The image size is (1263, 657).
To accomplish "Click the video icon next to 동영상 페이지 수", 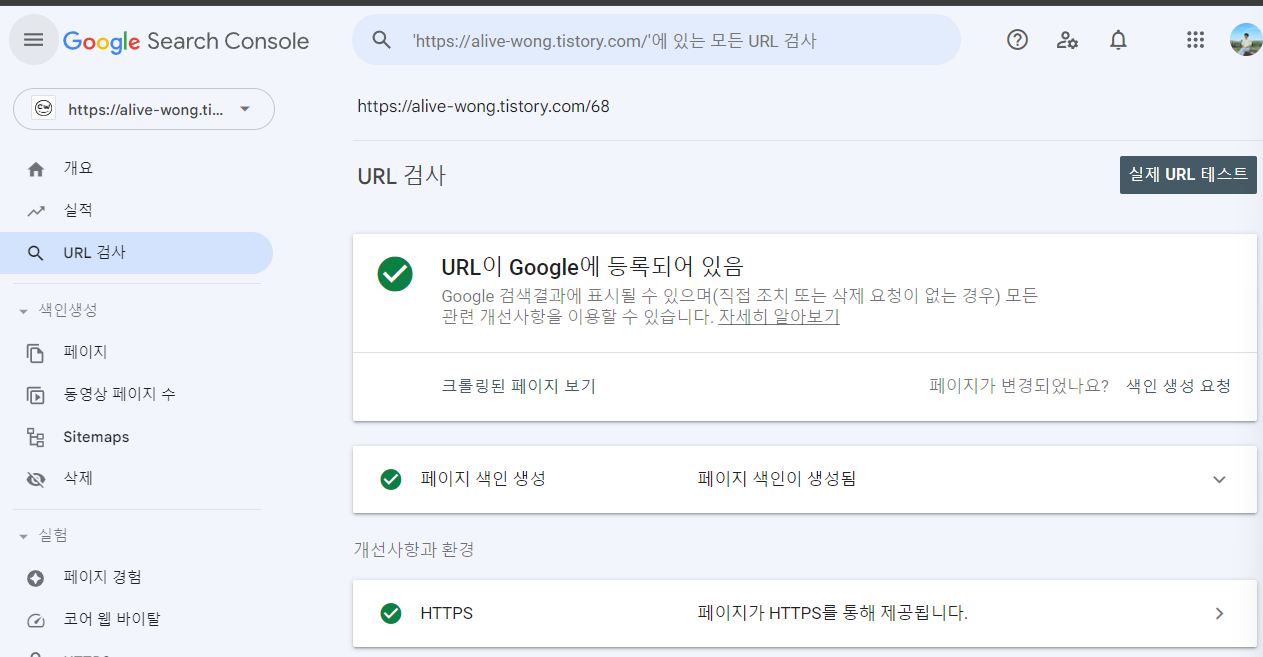I will 36,395.
